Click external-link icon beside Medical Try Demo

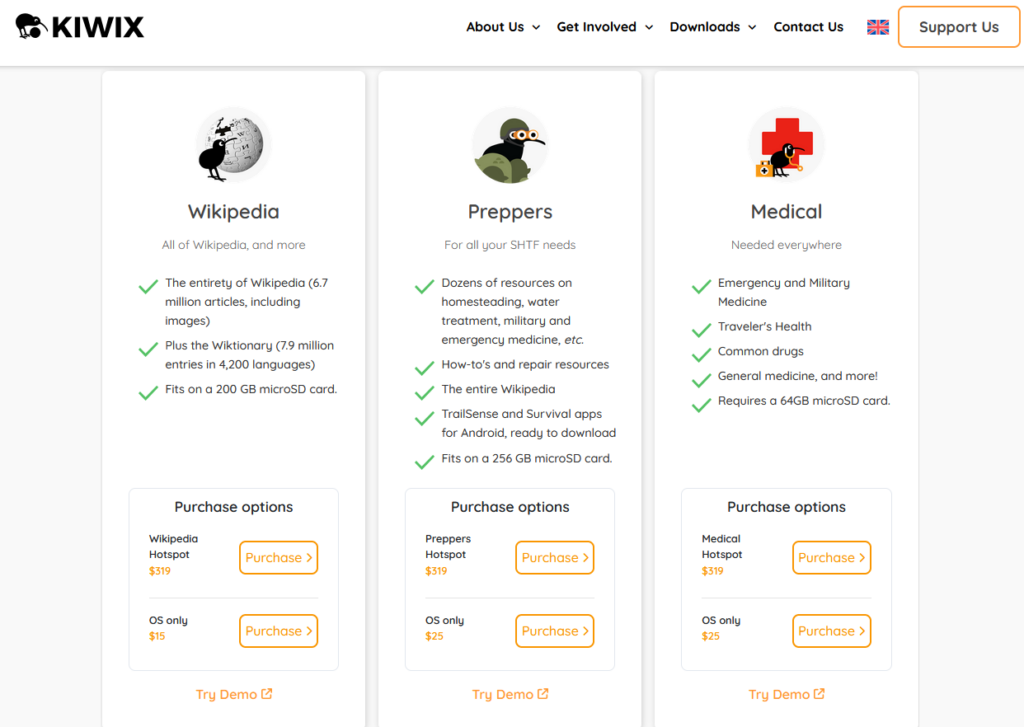pos(819,694)
